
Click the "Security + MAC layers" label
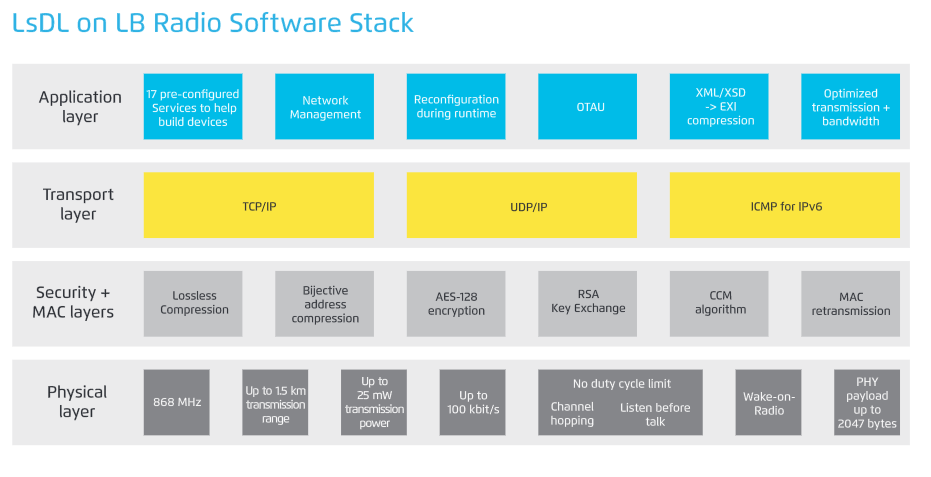pyautogui.click(x=73, y=302)
